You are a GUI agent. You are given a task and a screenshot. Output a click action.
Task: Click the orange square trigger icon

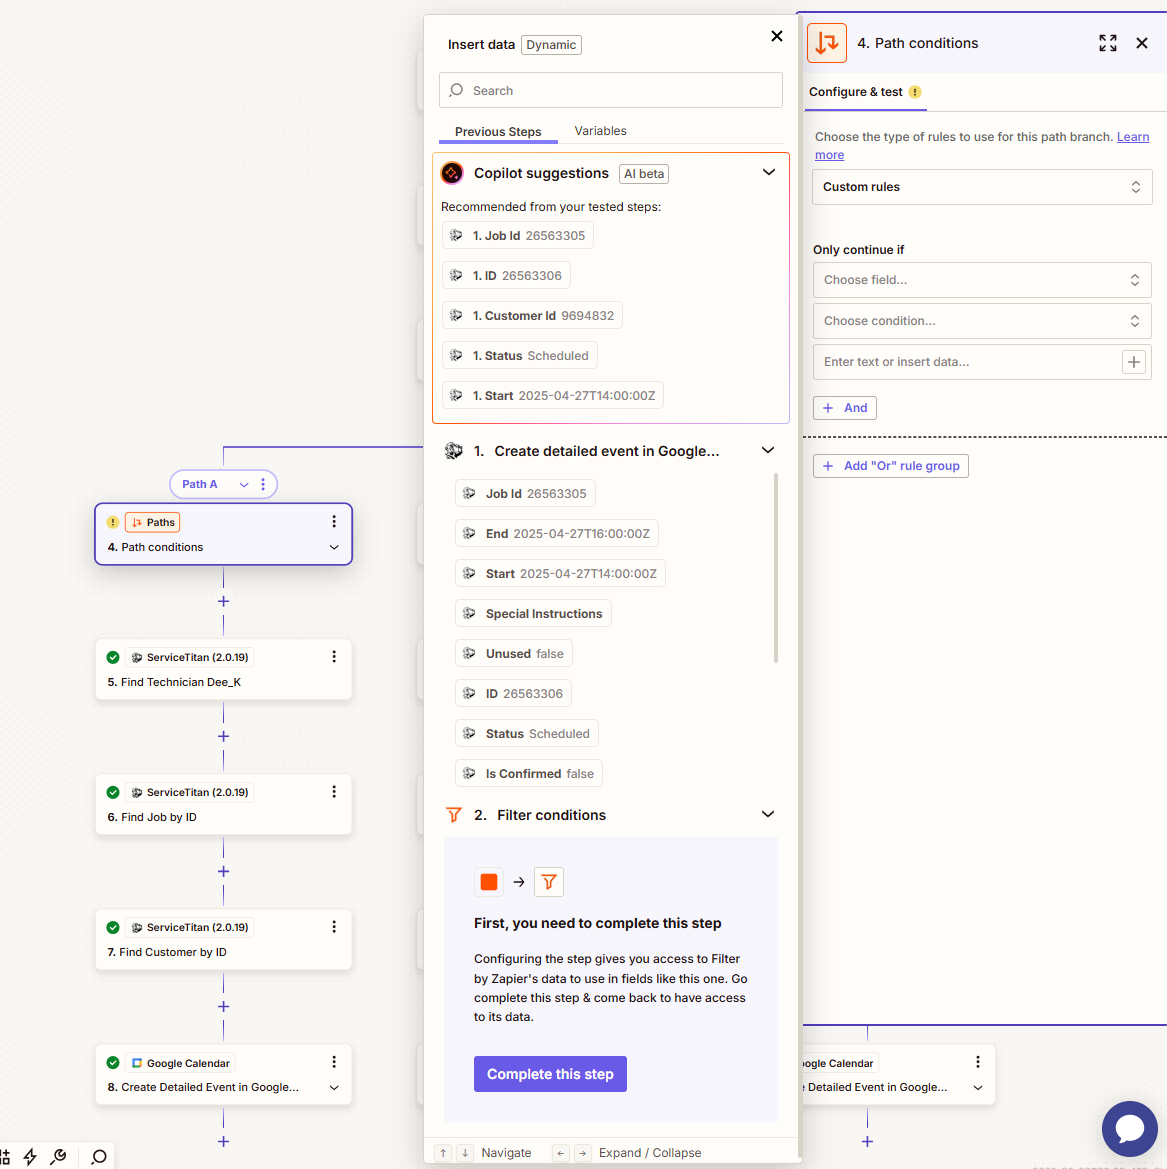click(488, 882)
